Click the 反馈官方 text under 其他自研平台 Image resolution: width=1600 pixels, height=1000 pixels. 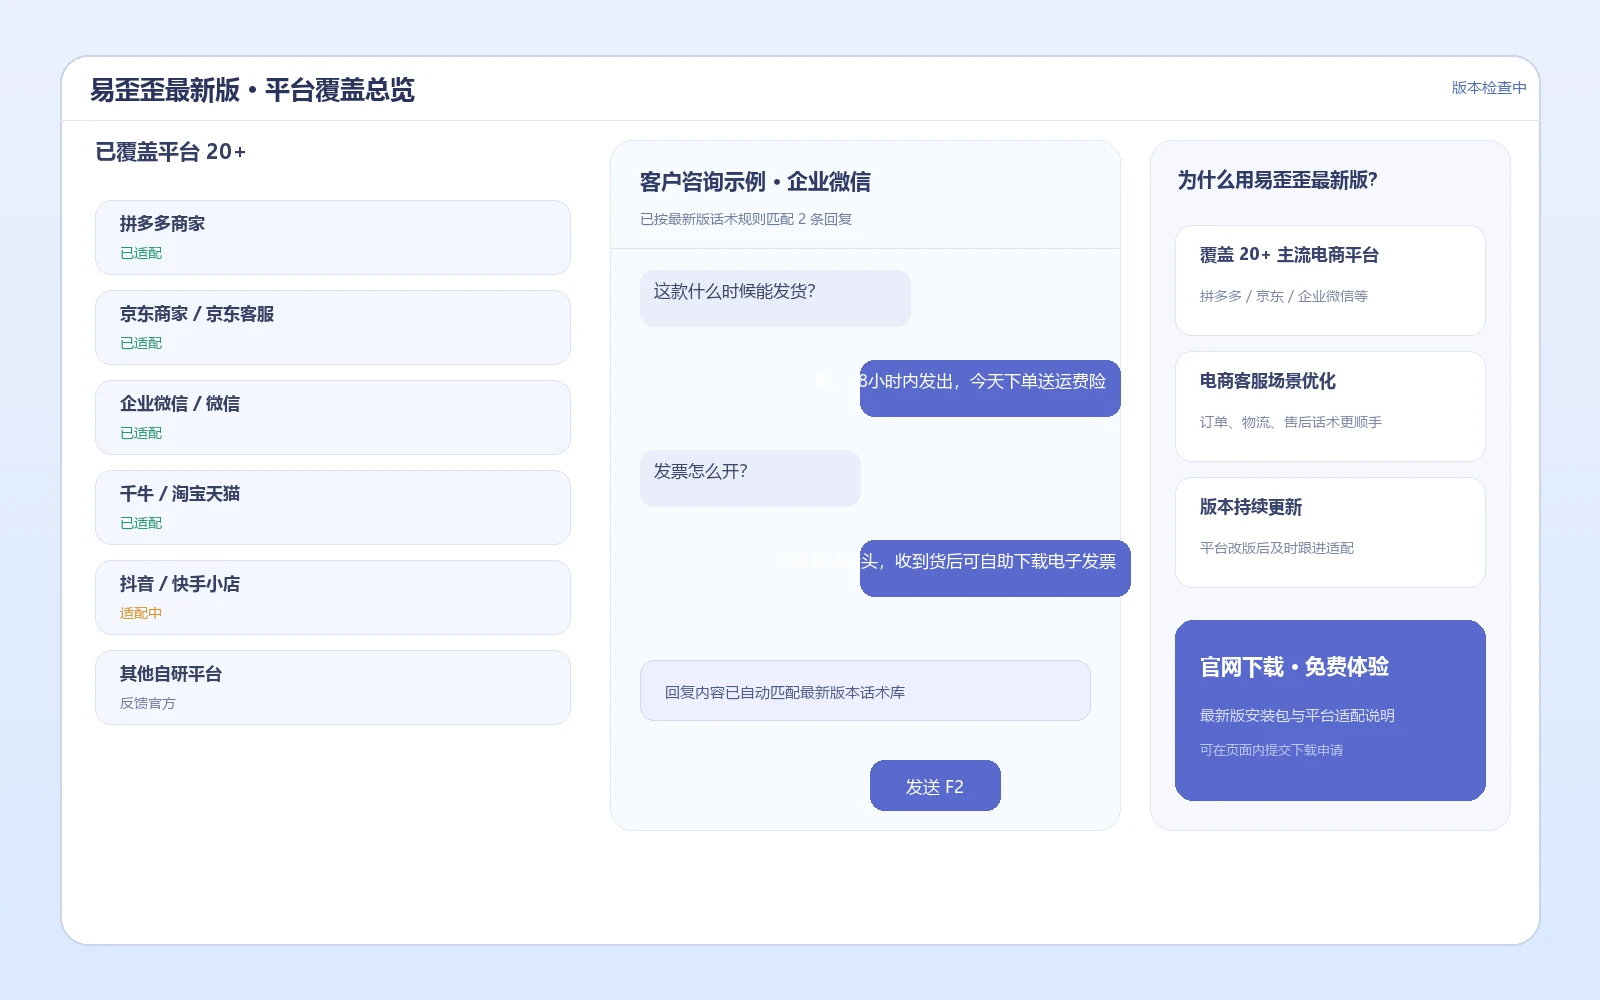tap(148, 703)
